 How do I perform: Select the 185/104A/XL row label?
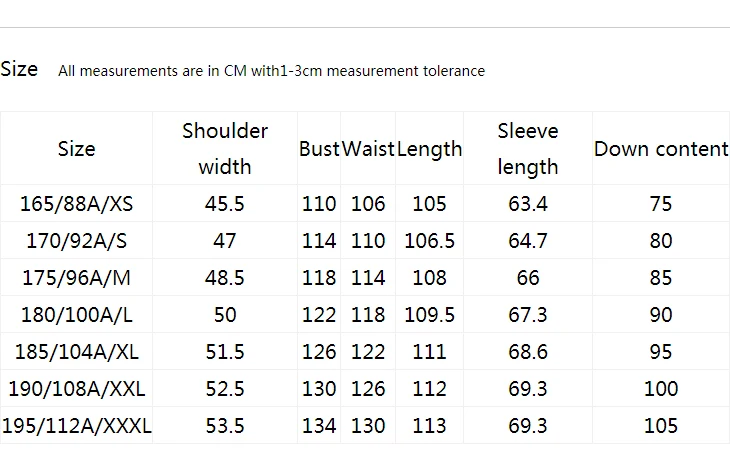76,352
